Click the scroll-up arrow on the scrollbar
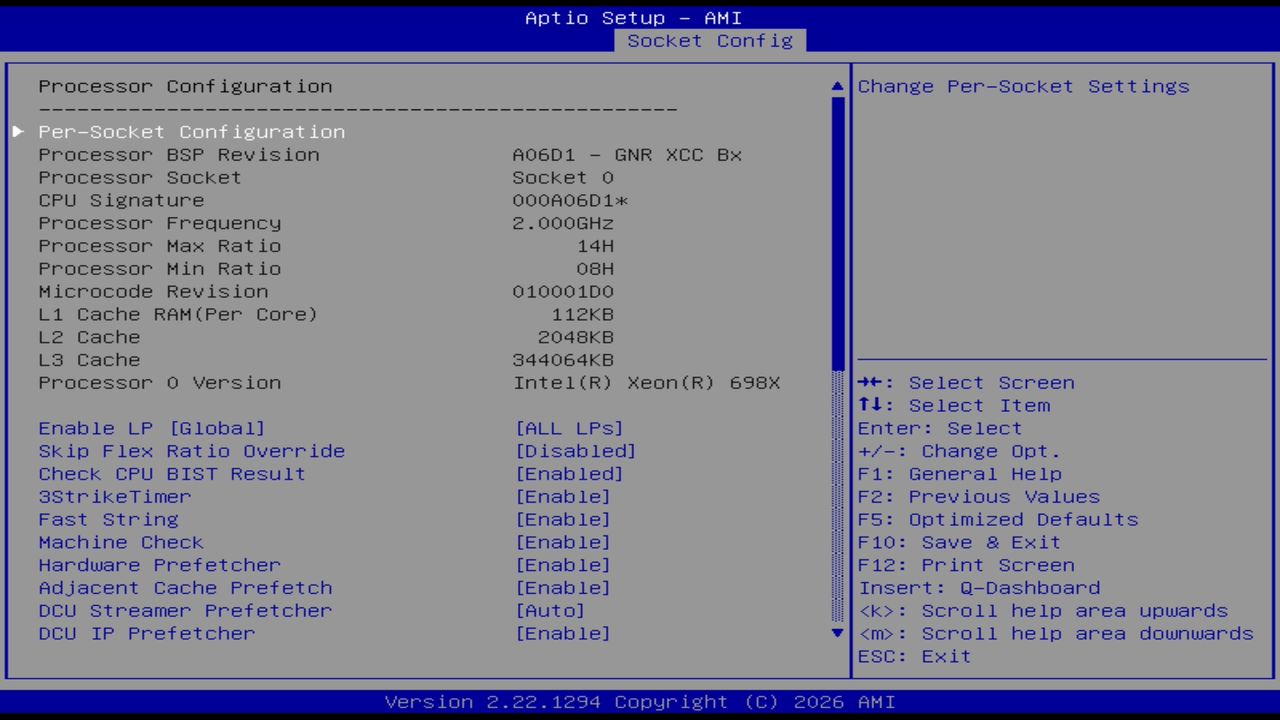This screenshot has height=720, width=1280. (x=836, y=86)
